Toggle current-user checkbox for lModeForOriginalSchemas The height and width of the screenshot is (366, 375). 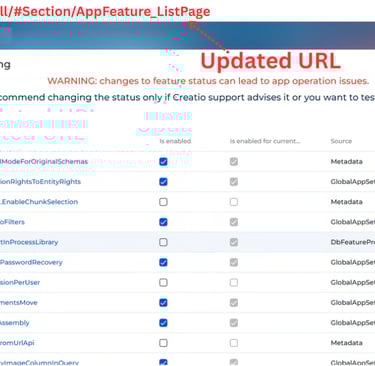[x=234, y=162]
